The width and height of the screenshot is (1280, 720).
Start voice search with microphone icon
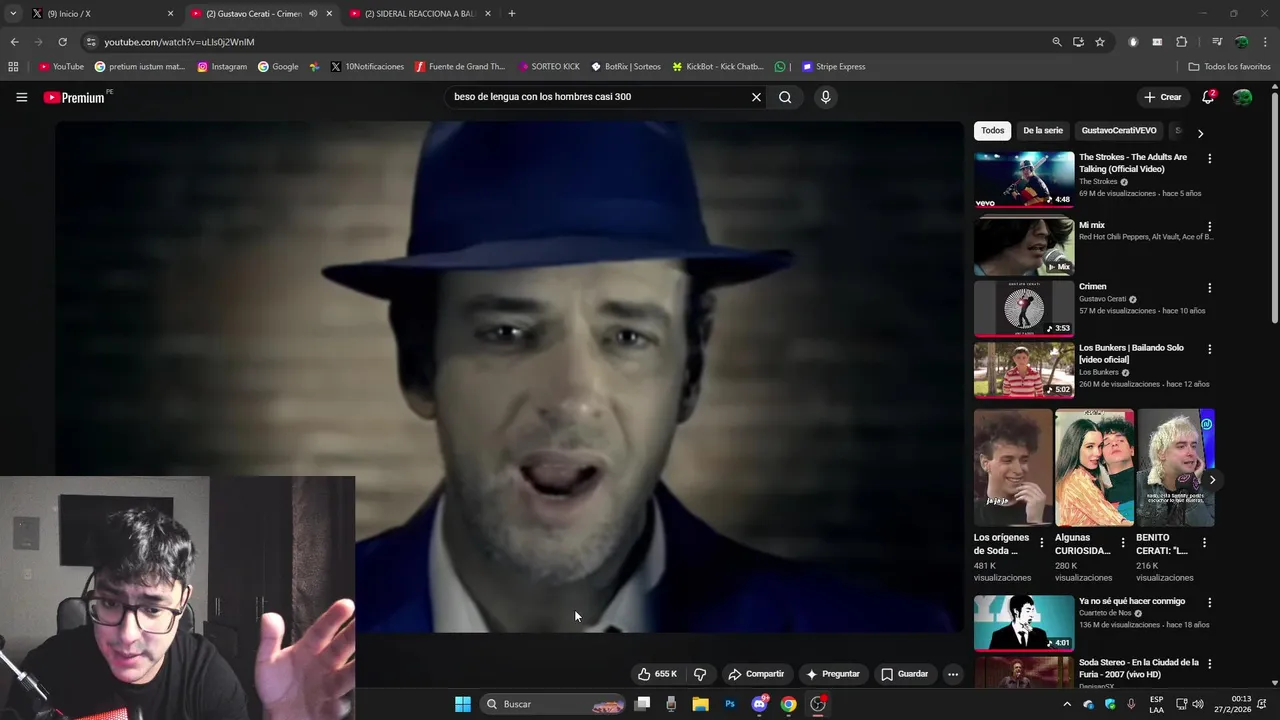[x=825, y=97]
